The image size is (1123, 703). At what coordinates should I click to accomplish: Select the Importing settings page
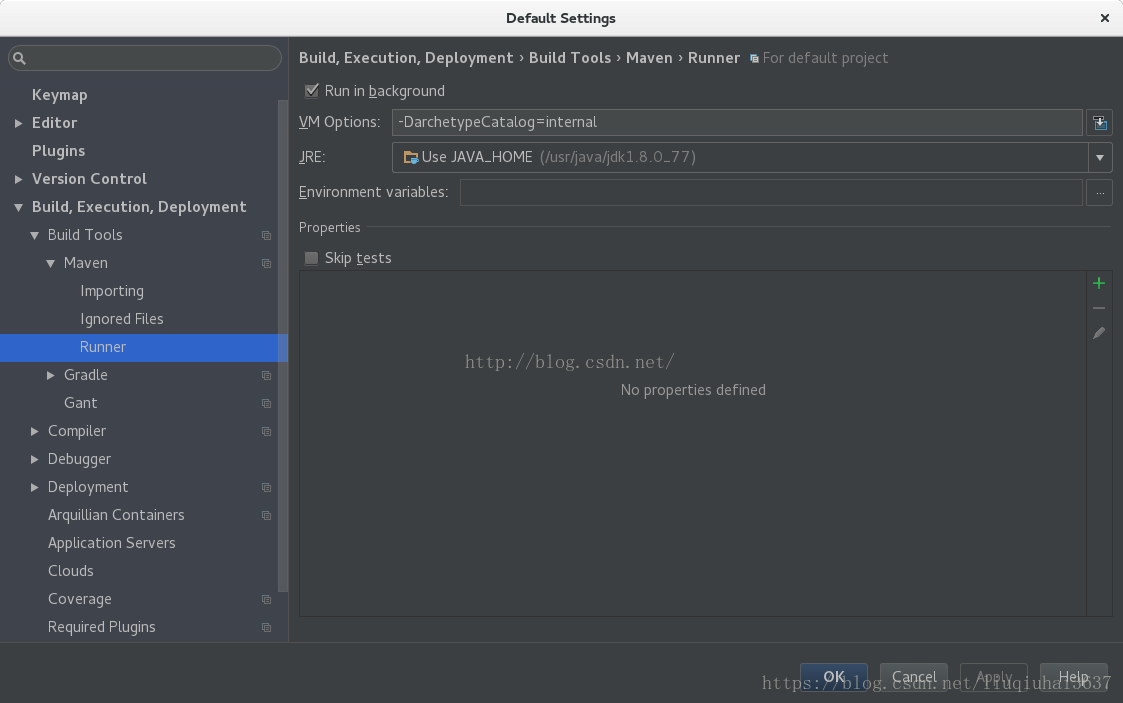click(x=112, y=291)
